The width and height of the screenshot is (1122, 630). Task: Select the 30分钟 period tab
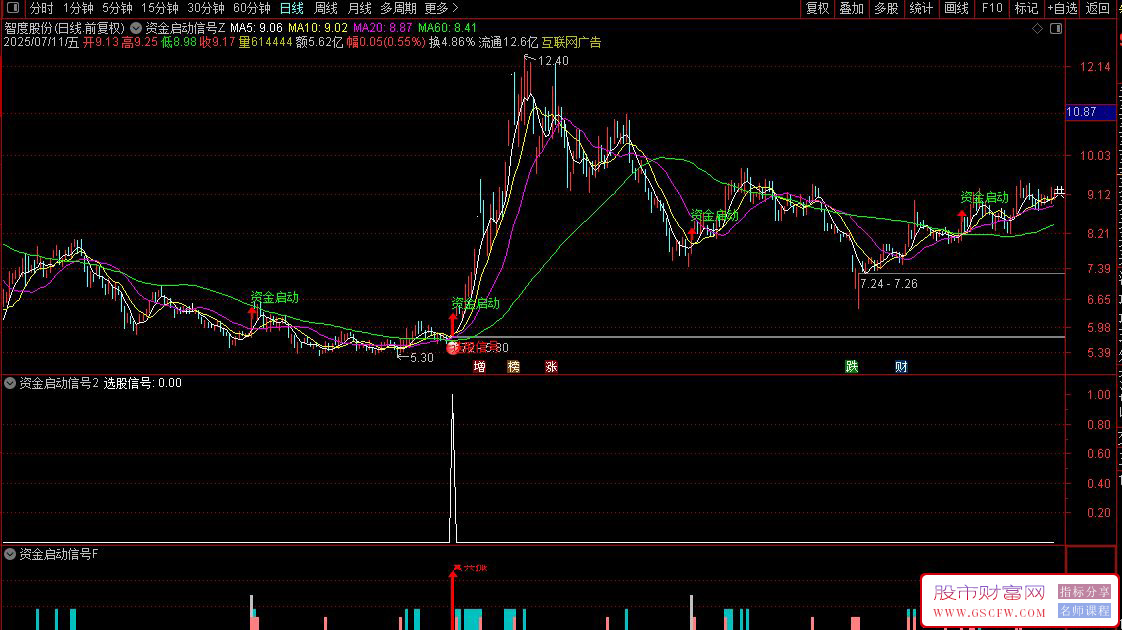[x=206, y=9]
